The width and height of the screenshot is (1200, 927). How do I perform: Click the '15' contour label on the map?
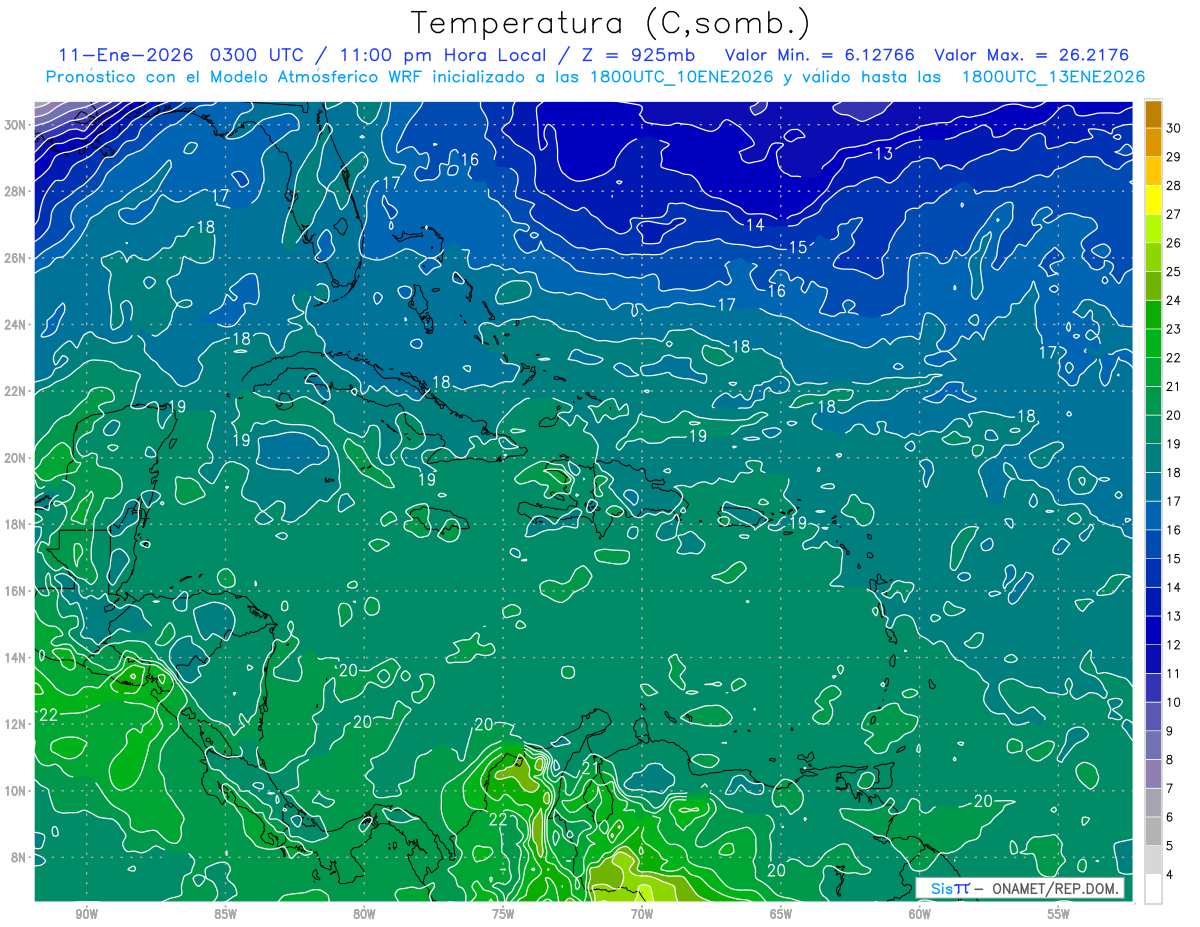click(x=798, y=247)
